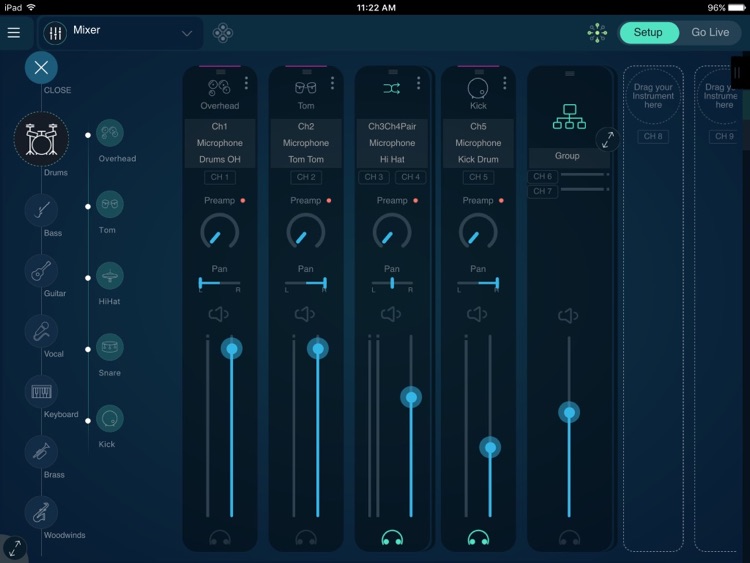The height and width of the screenshot is (563, 750).
Task: Select the Keyboard instrument category
Action: point(41,392)
